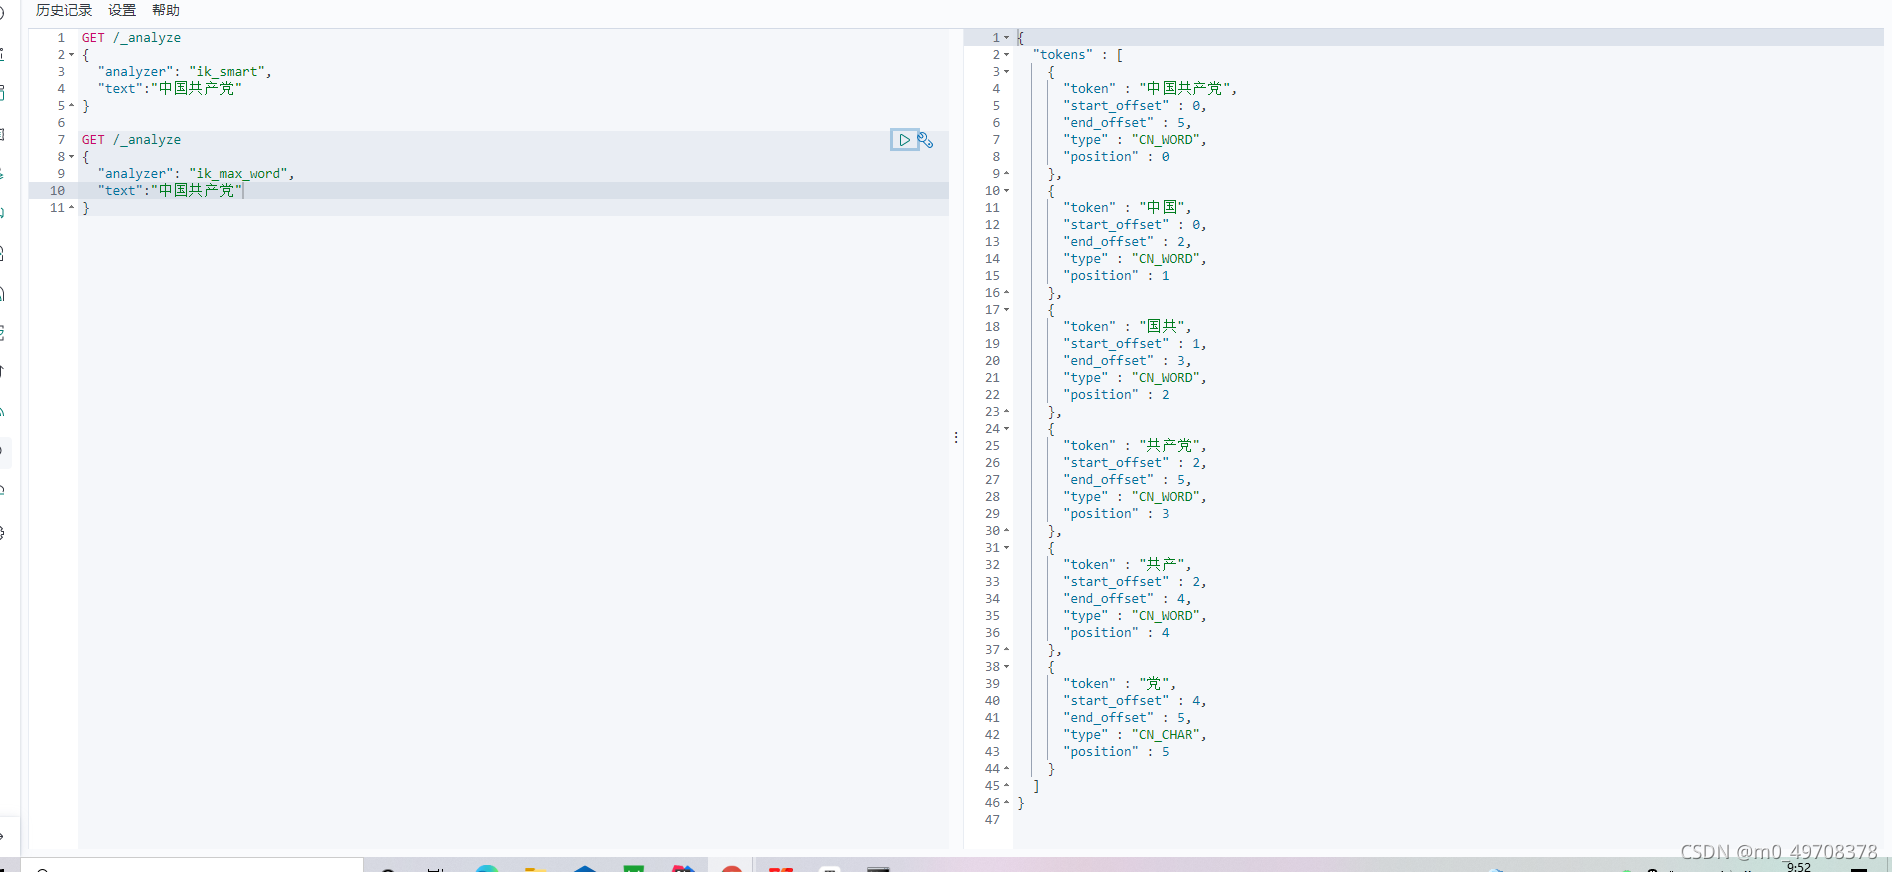Open the 历史记录 menu
This screenshot has width=1892, height=872.
(64, 10)
